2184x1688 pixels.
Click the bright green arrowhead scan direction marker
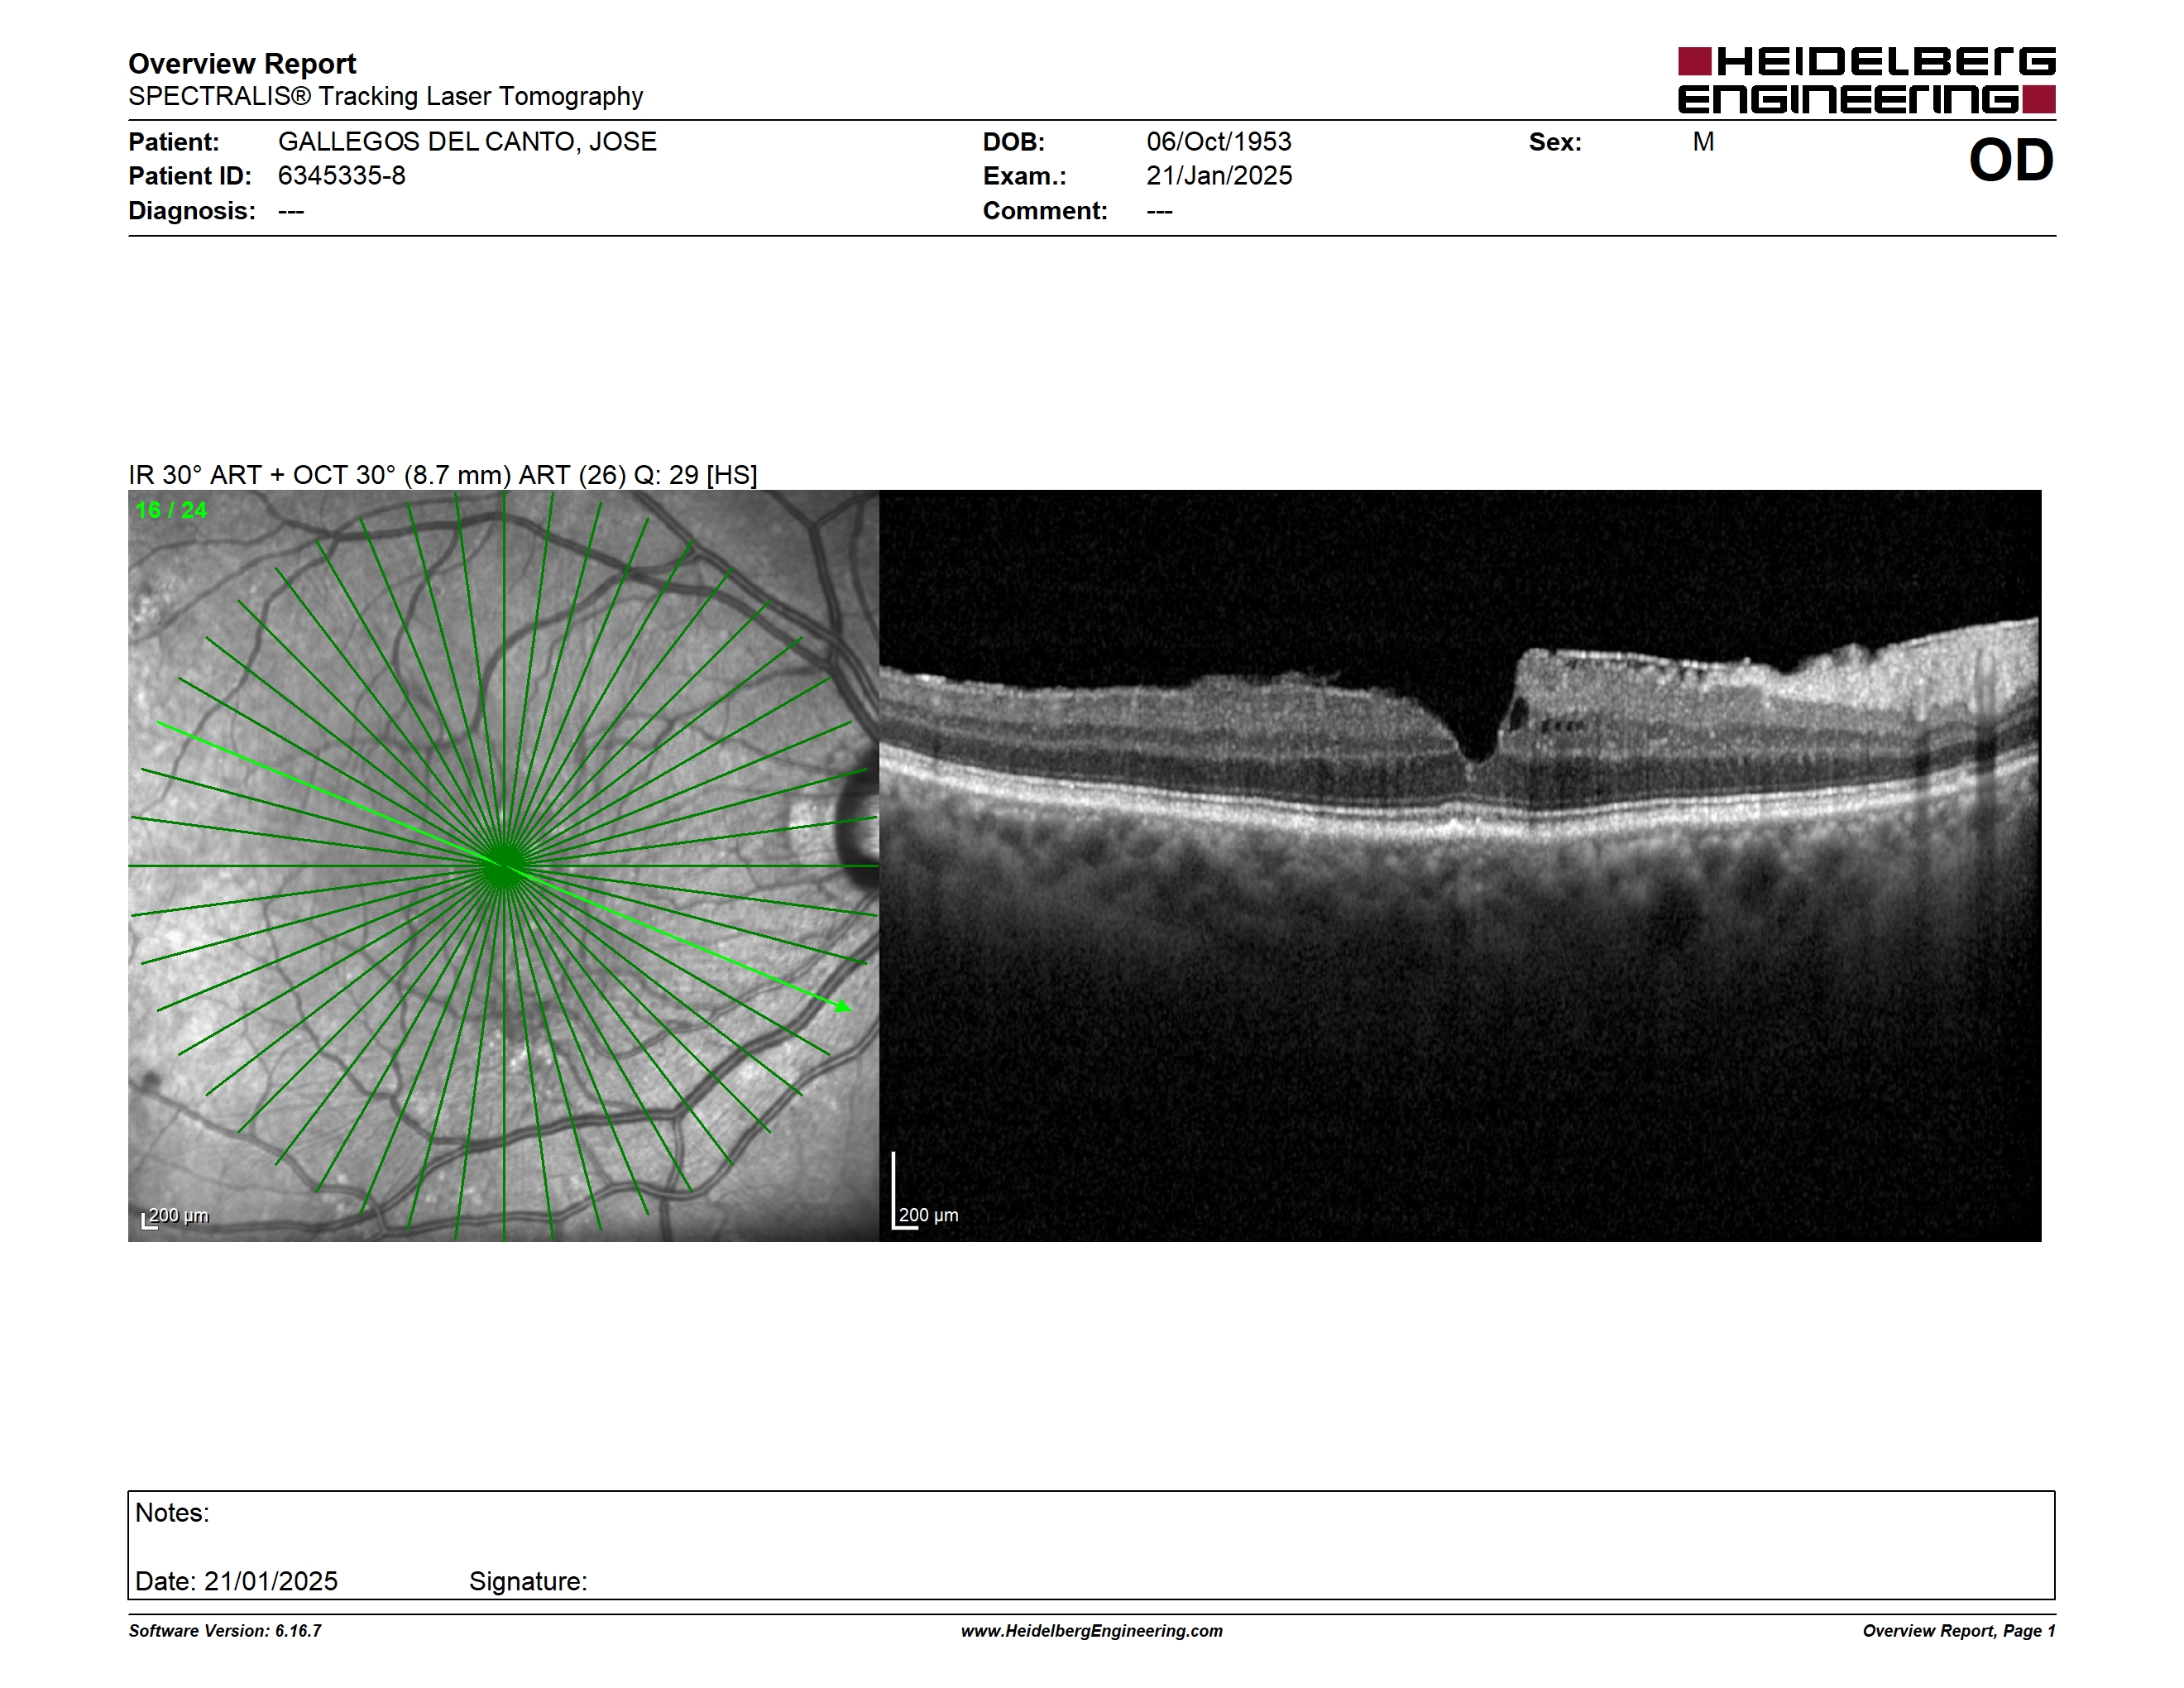843,1006
